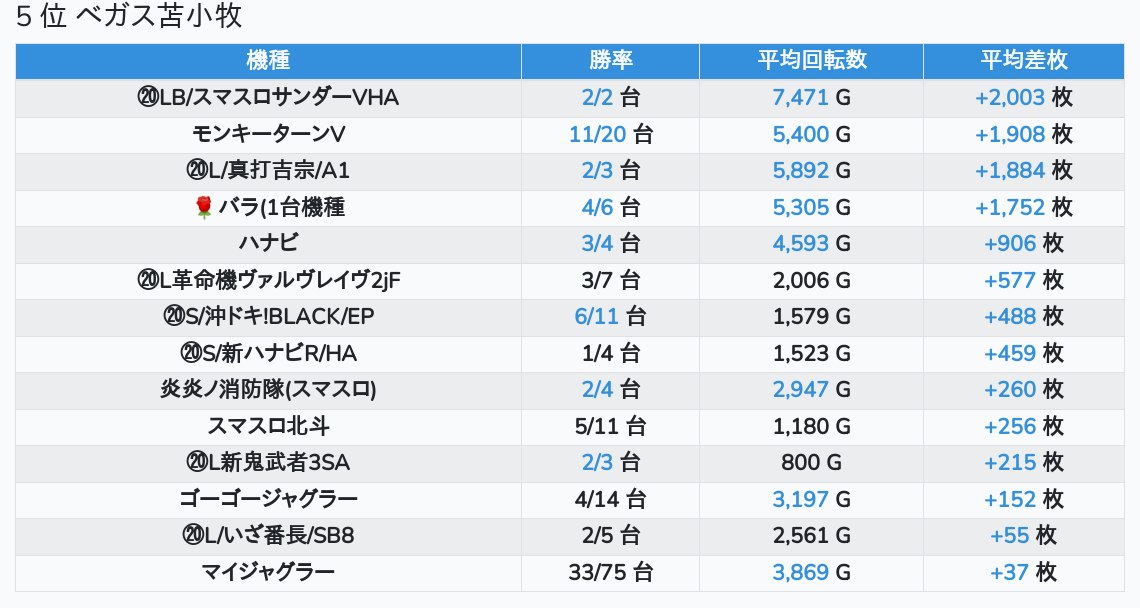Click the 33/75 台 win rate value
The image size is (1140, 608).
(x=610, y=572)
